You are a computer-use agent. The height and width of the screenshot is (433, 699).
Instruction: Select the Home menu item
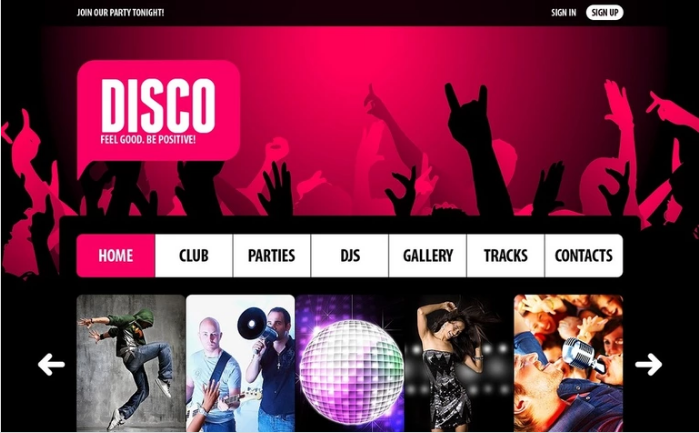coord(116,256)
